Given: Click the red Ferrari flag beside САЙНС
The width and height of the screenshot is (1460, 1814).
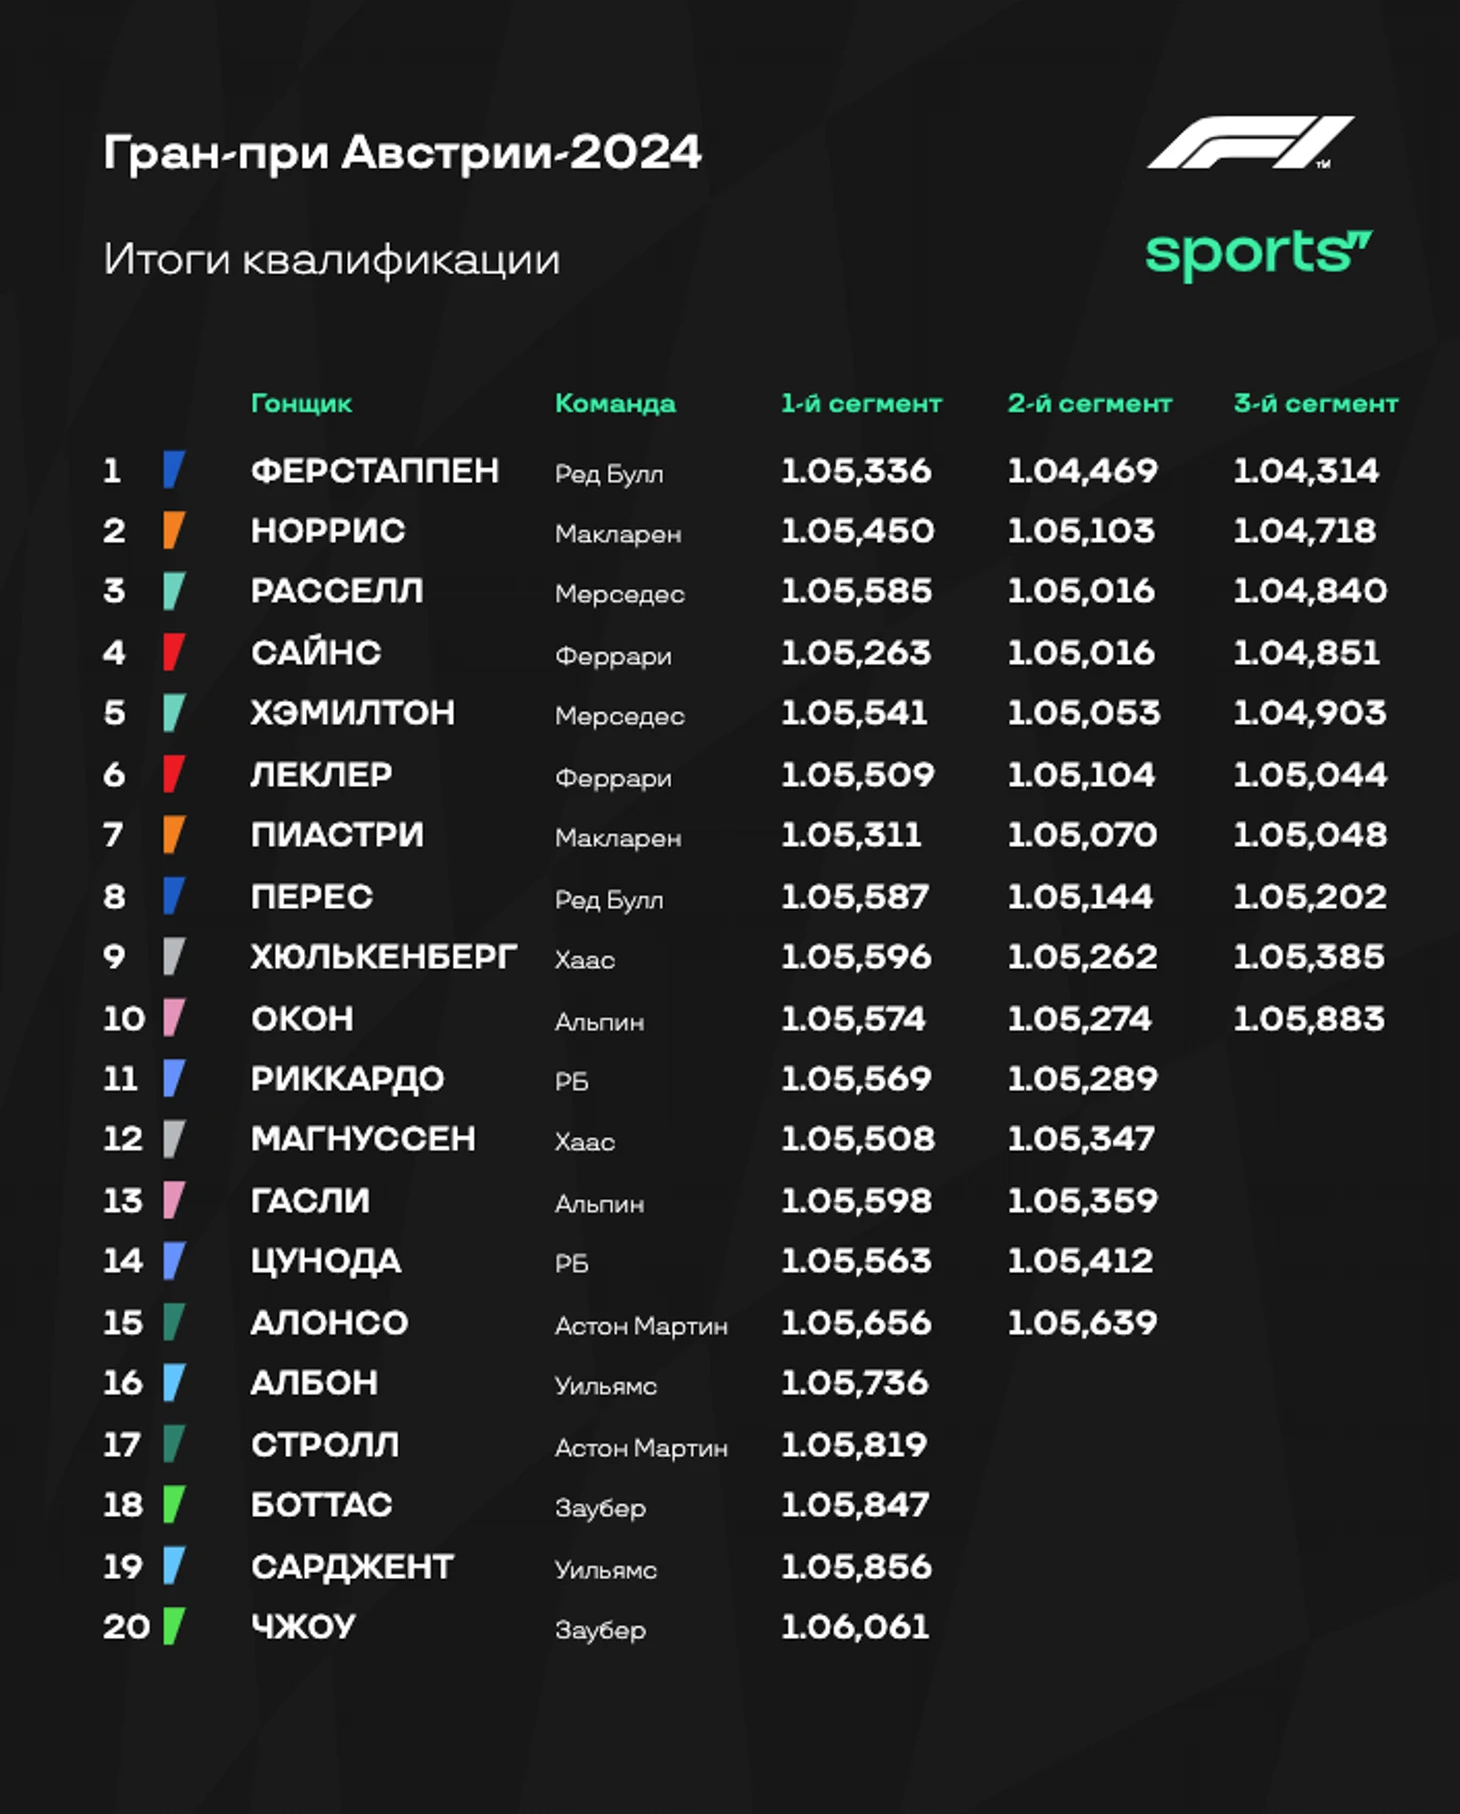Looking at the screenshot, I should (x=174, y=652).
